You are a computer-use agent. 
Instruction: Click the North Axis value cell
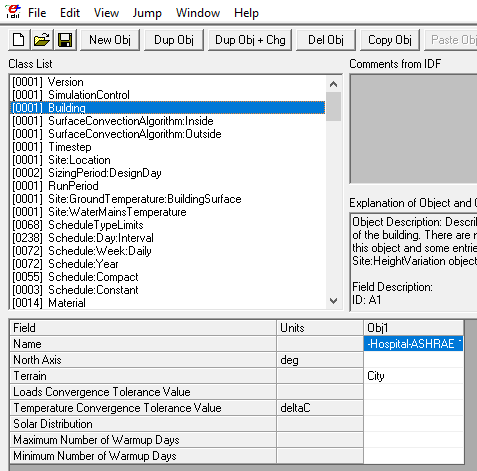(413, 360)
